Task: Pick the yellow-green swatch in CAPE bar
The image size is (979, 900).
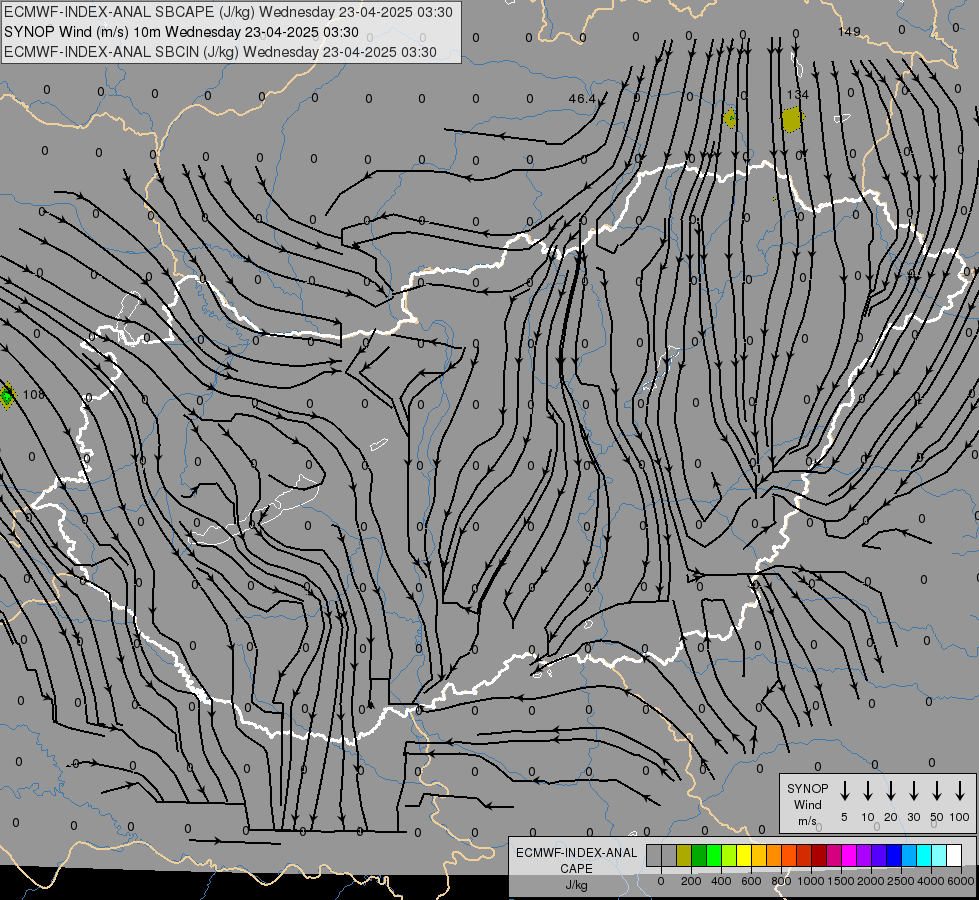Action: [729, 855]
